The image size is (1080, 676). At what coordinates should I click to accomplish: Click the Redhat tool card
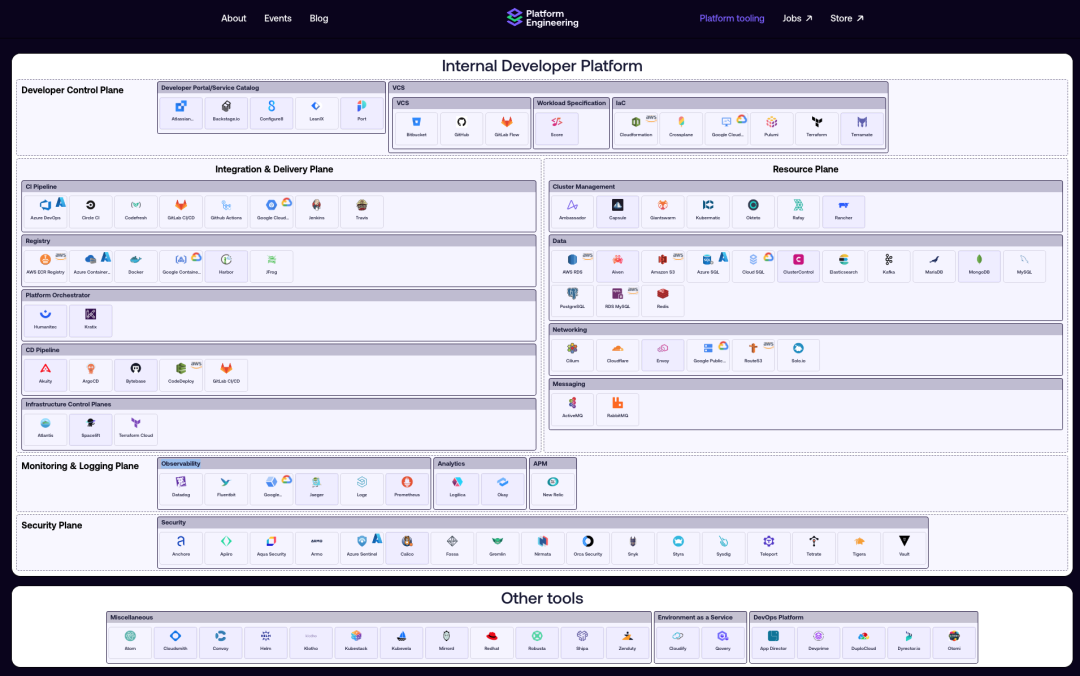click(491, 641)
